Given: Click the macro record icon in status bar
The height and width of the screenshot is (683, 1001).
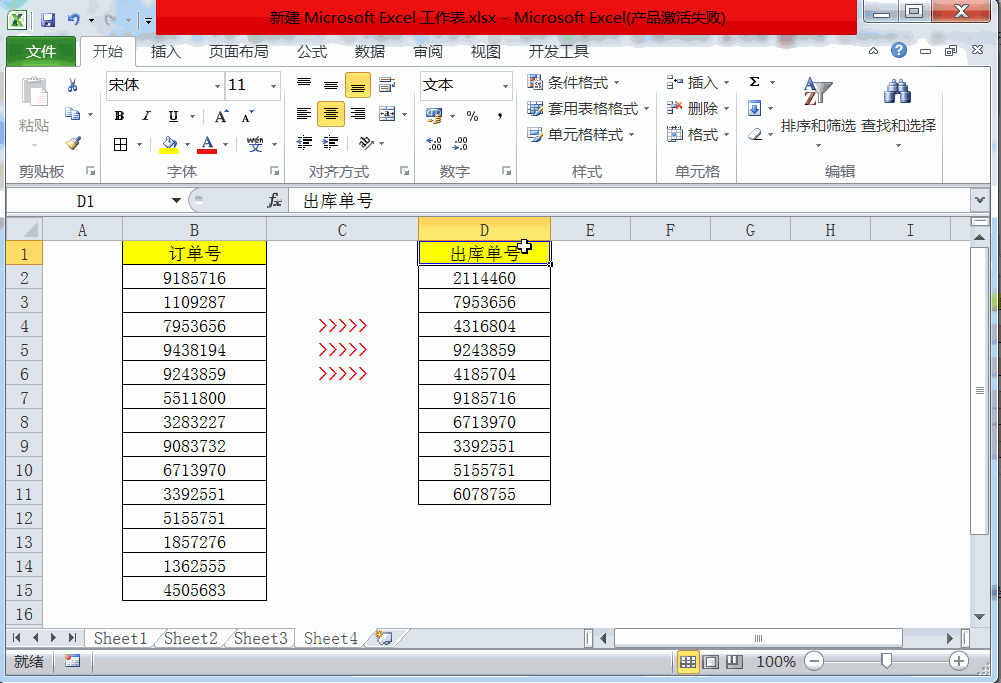Looking at the screenshot, I should (72, 661).
